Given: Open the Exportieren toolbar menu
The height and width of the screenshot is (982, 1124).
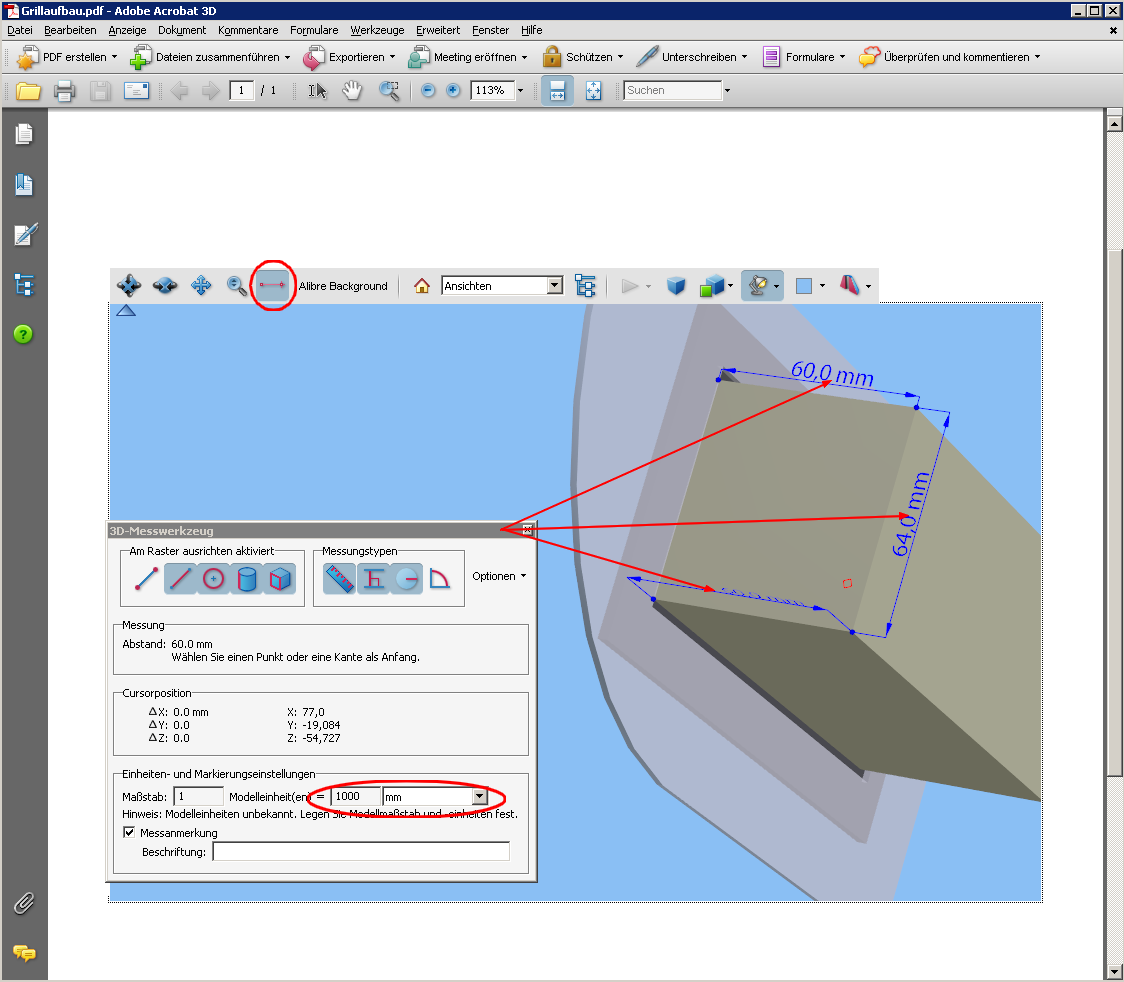Looking at the screenshot, I should tap(349, 57).
